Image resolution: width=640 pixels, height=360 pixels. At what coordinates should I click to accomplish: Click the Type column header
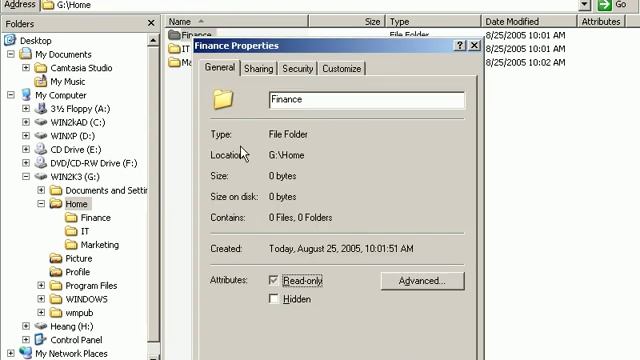(x=433, y=22)
